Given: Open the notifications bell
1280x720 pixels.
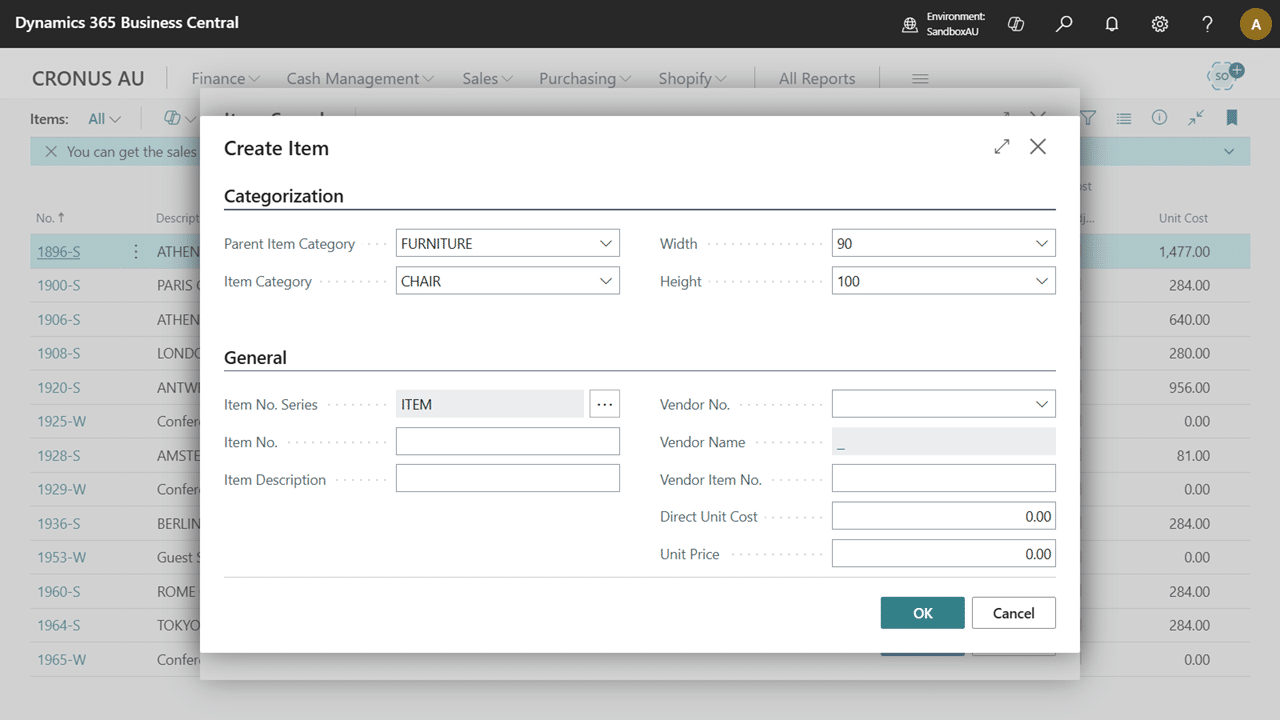Looking at the screenshot, I should [x=1112, y=24].
